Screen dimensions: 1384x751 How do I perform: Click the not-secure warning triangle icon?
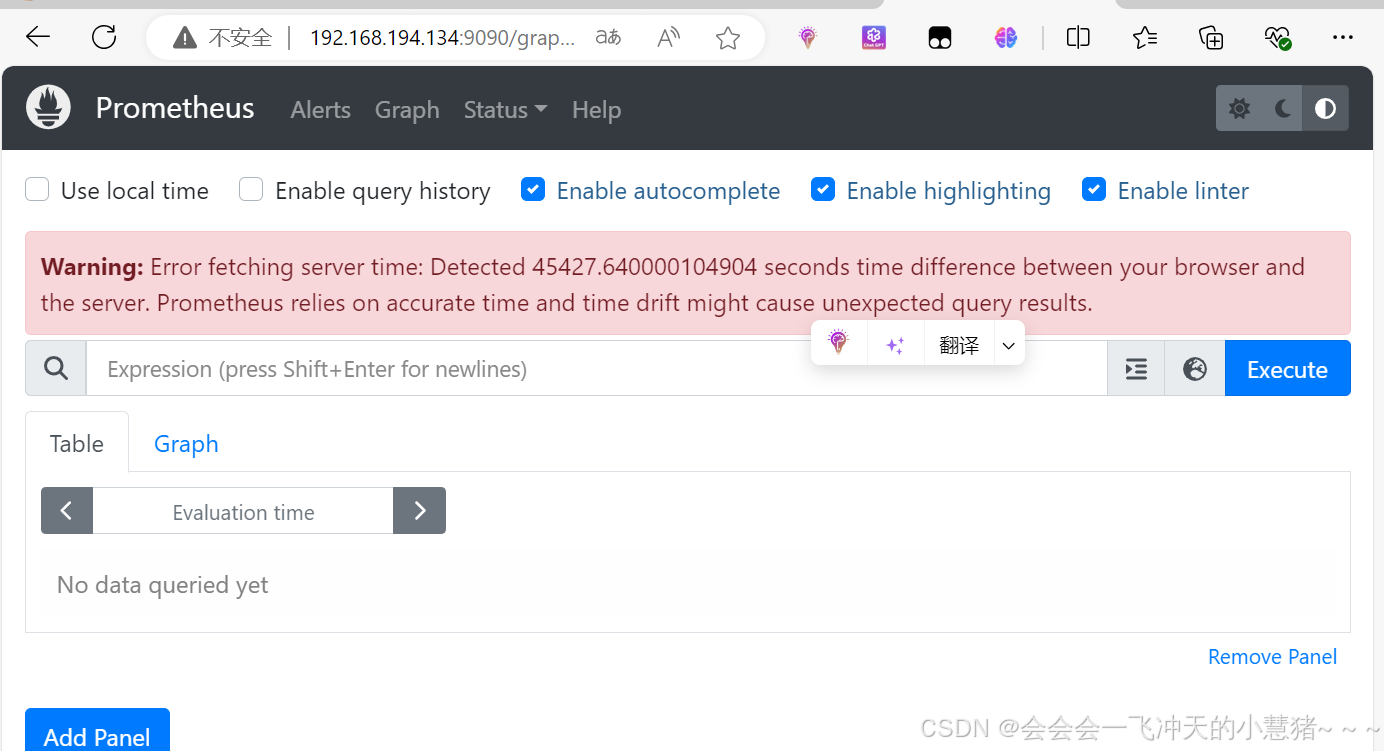184,39
